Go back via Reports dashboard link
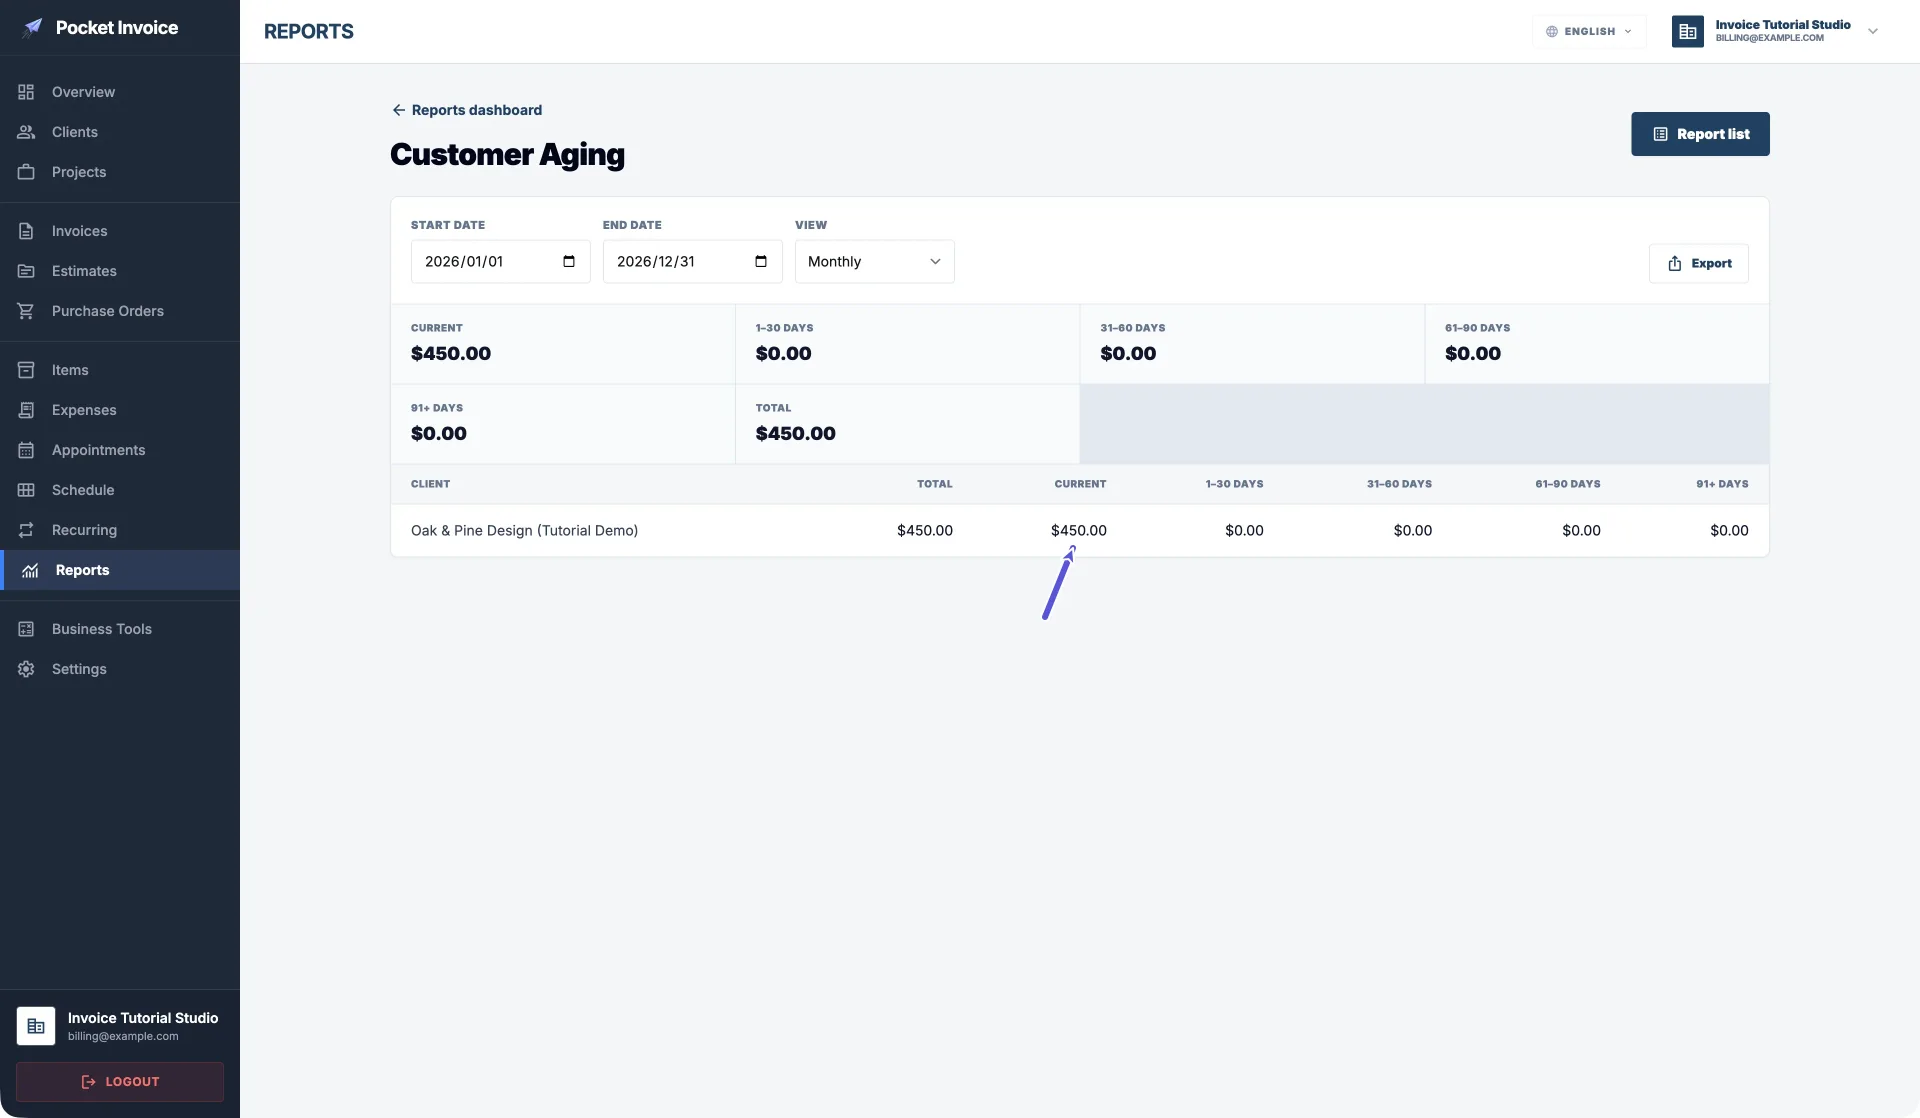The height and width of the screenshot is (1118, 1920). (x=467, y=110)
